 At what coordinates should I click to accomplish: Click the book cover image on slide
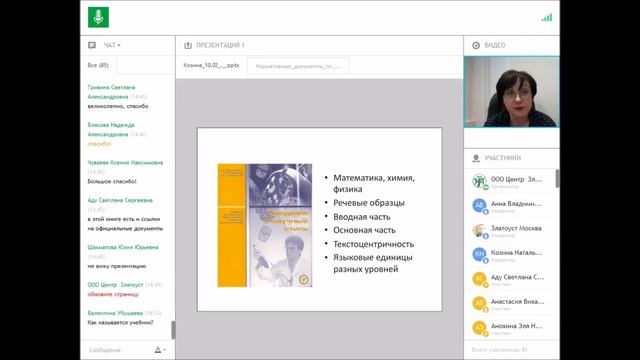pyautogui.click(x=265, y=225)
